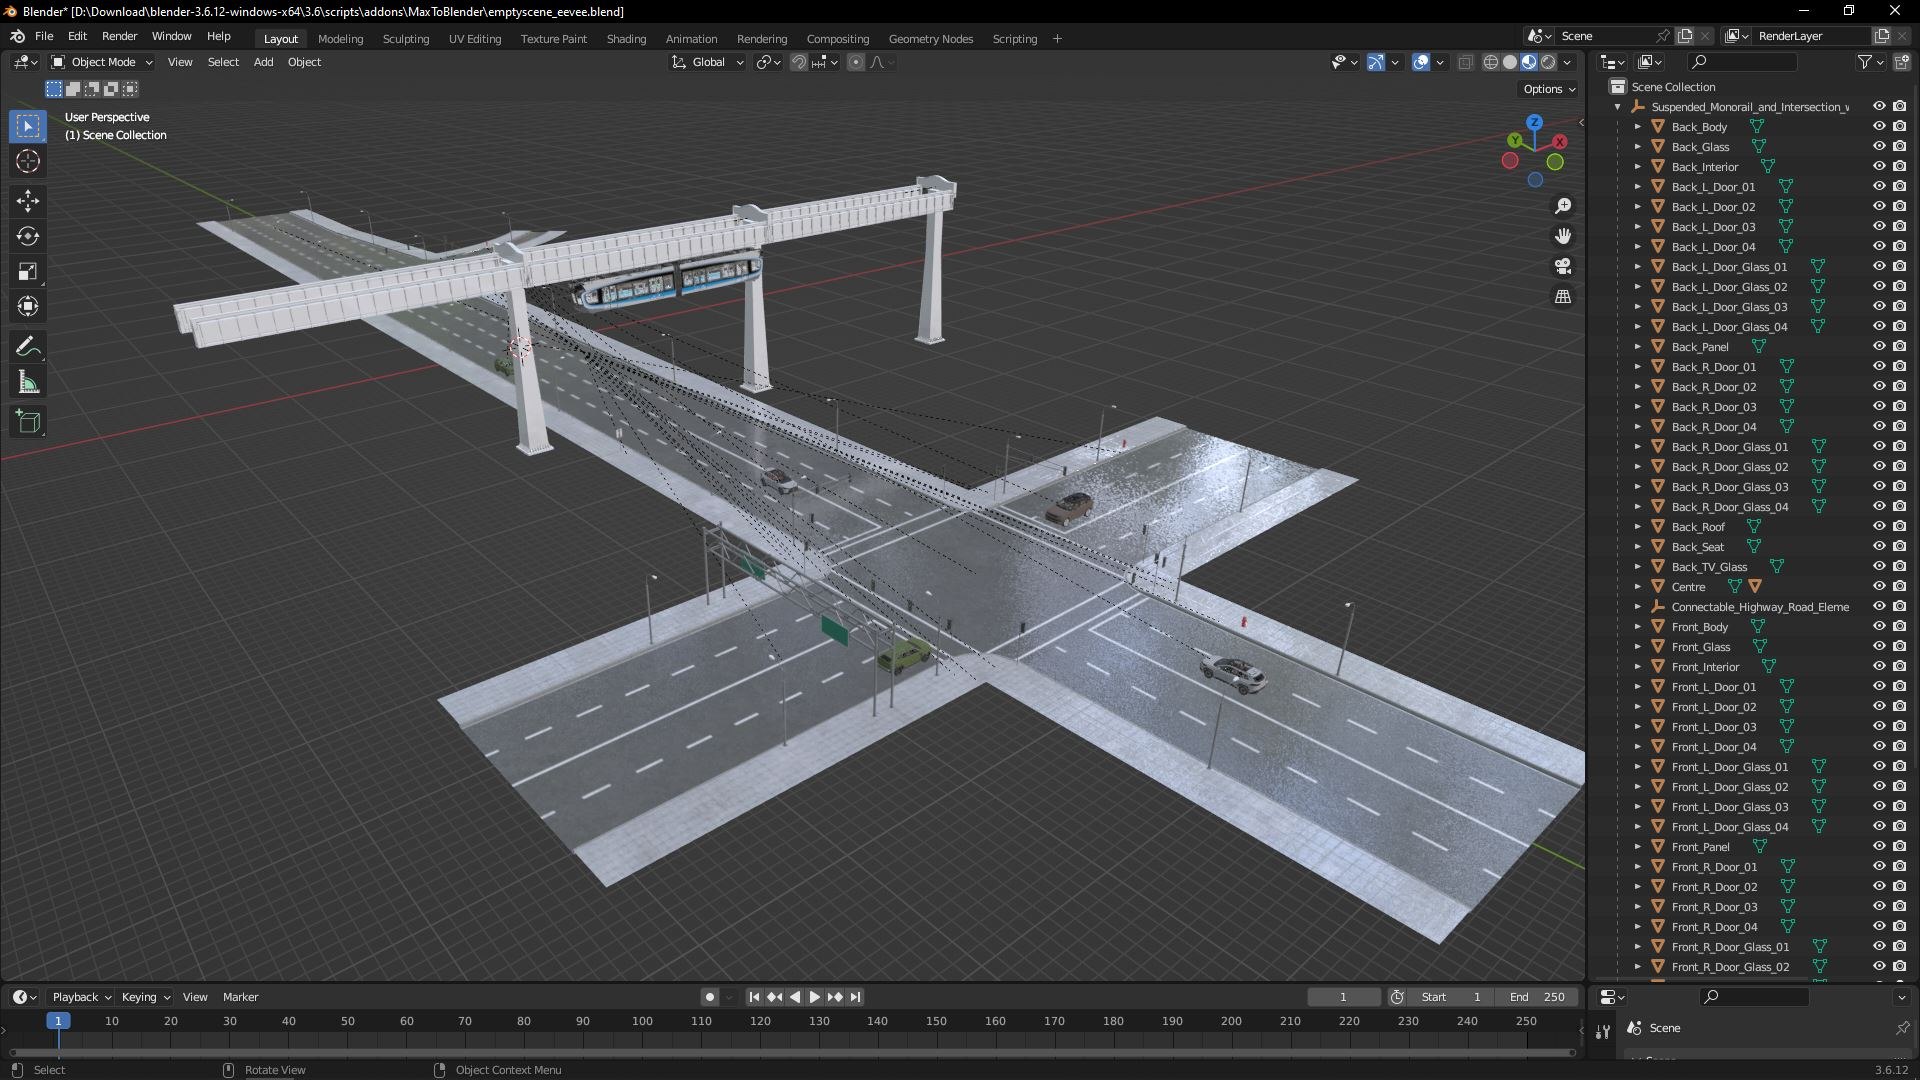Switch to the Shading workspace tab

[x=626, y=39]
